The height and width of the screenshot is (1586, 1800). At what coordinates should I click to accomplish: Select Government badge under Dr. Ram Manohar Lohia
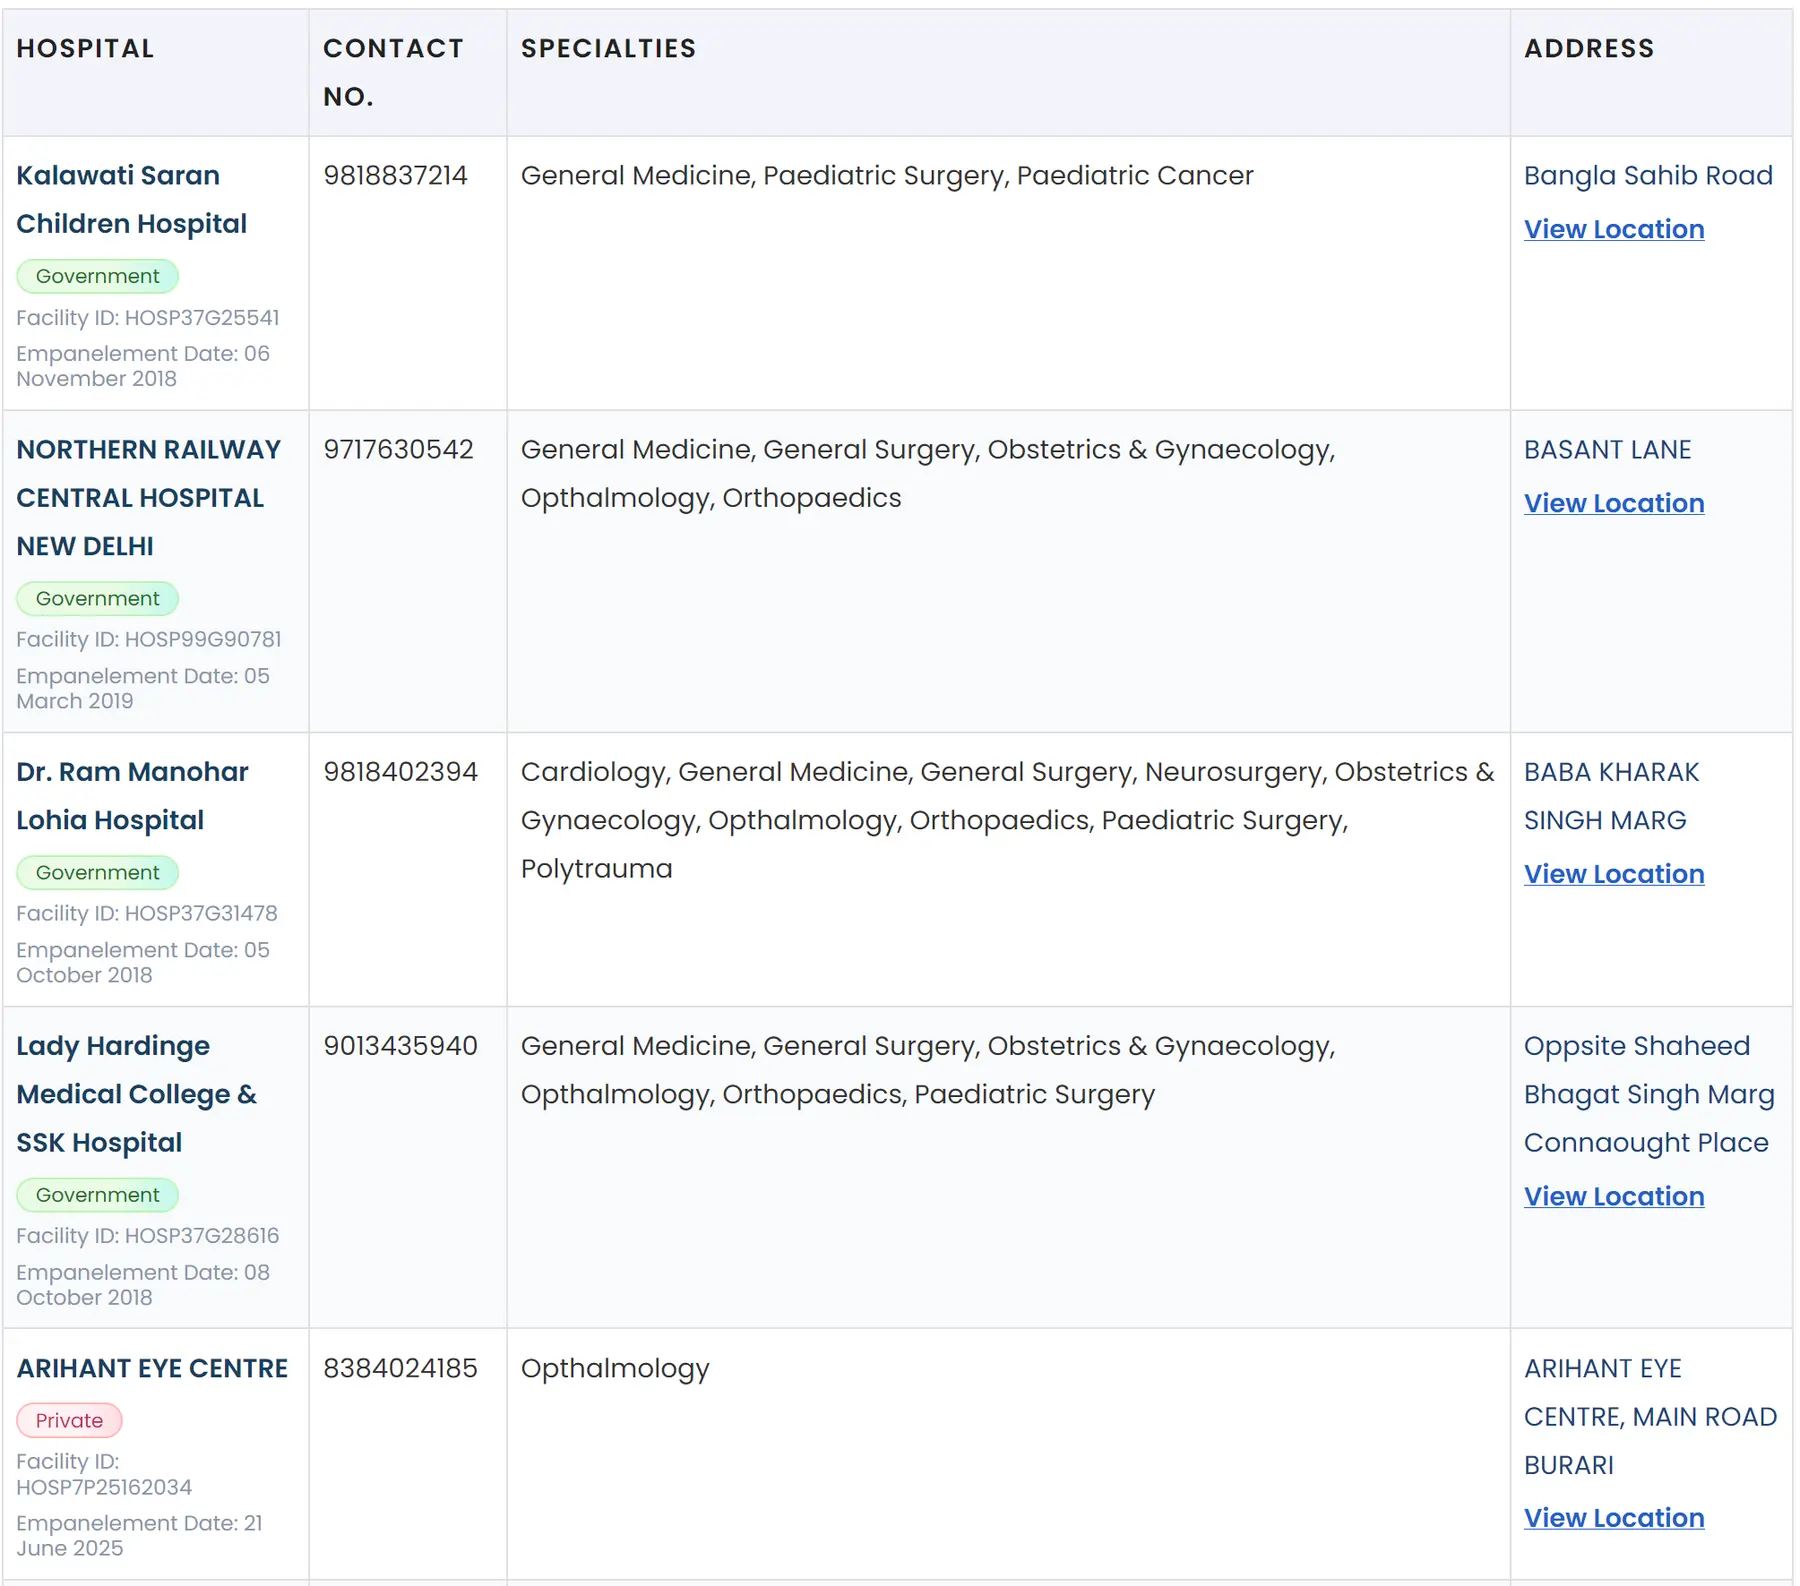click(x=96, y=872)
